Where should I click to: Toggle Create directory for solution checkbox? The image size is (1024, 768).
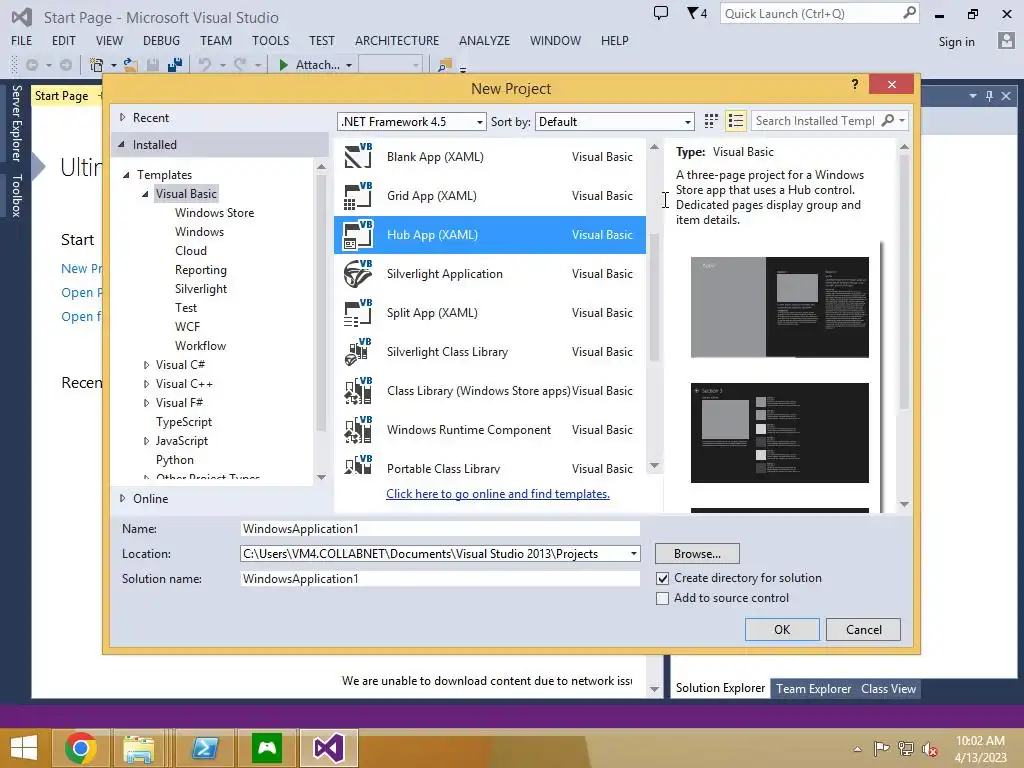(662, 579)
